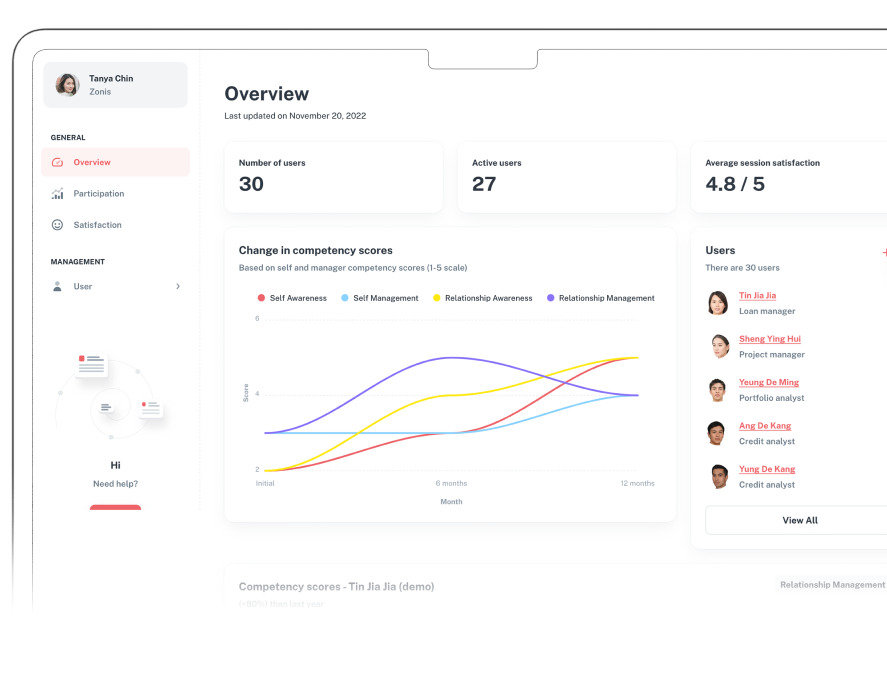The image size is (887, 699).
Task: Click Tin Jia Jia's avatar photo
Action: point(718,303)
